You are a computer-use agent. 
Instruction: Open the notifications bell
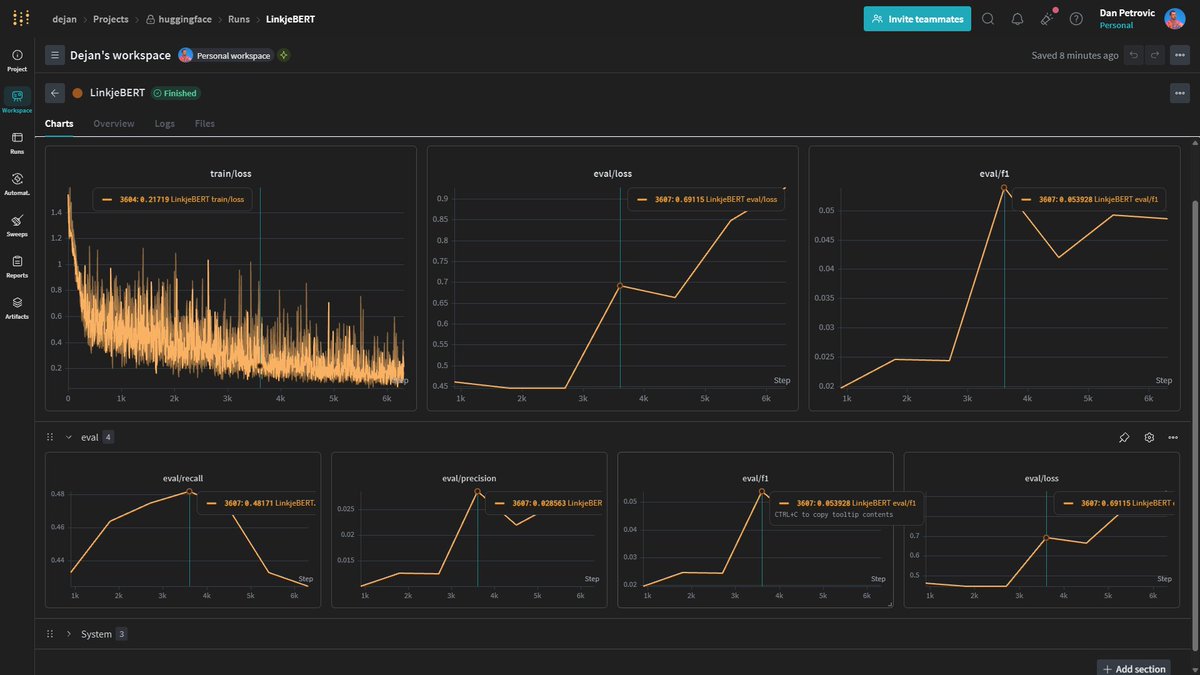coord(1017,19)
